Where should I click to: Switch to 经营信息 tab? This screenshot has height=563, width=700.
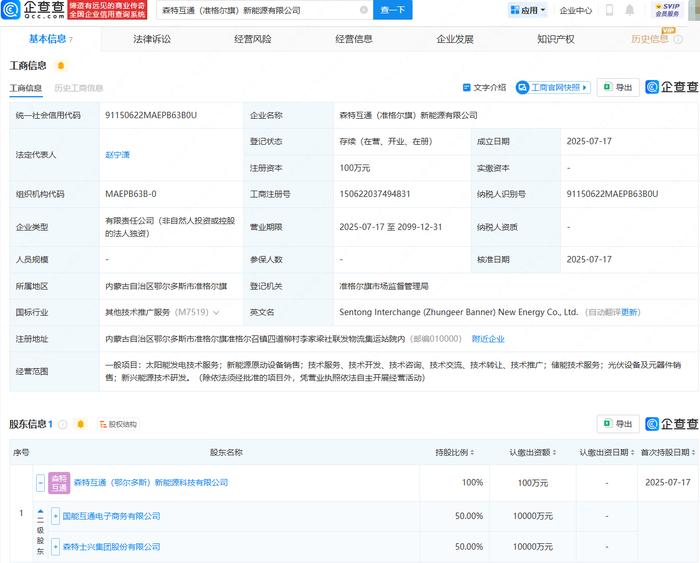[x=354, y=39]
